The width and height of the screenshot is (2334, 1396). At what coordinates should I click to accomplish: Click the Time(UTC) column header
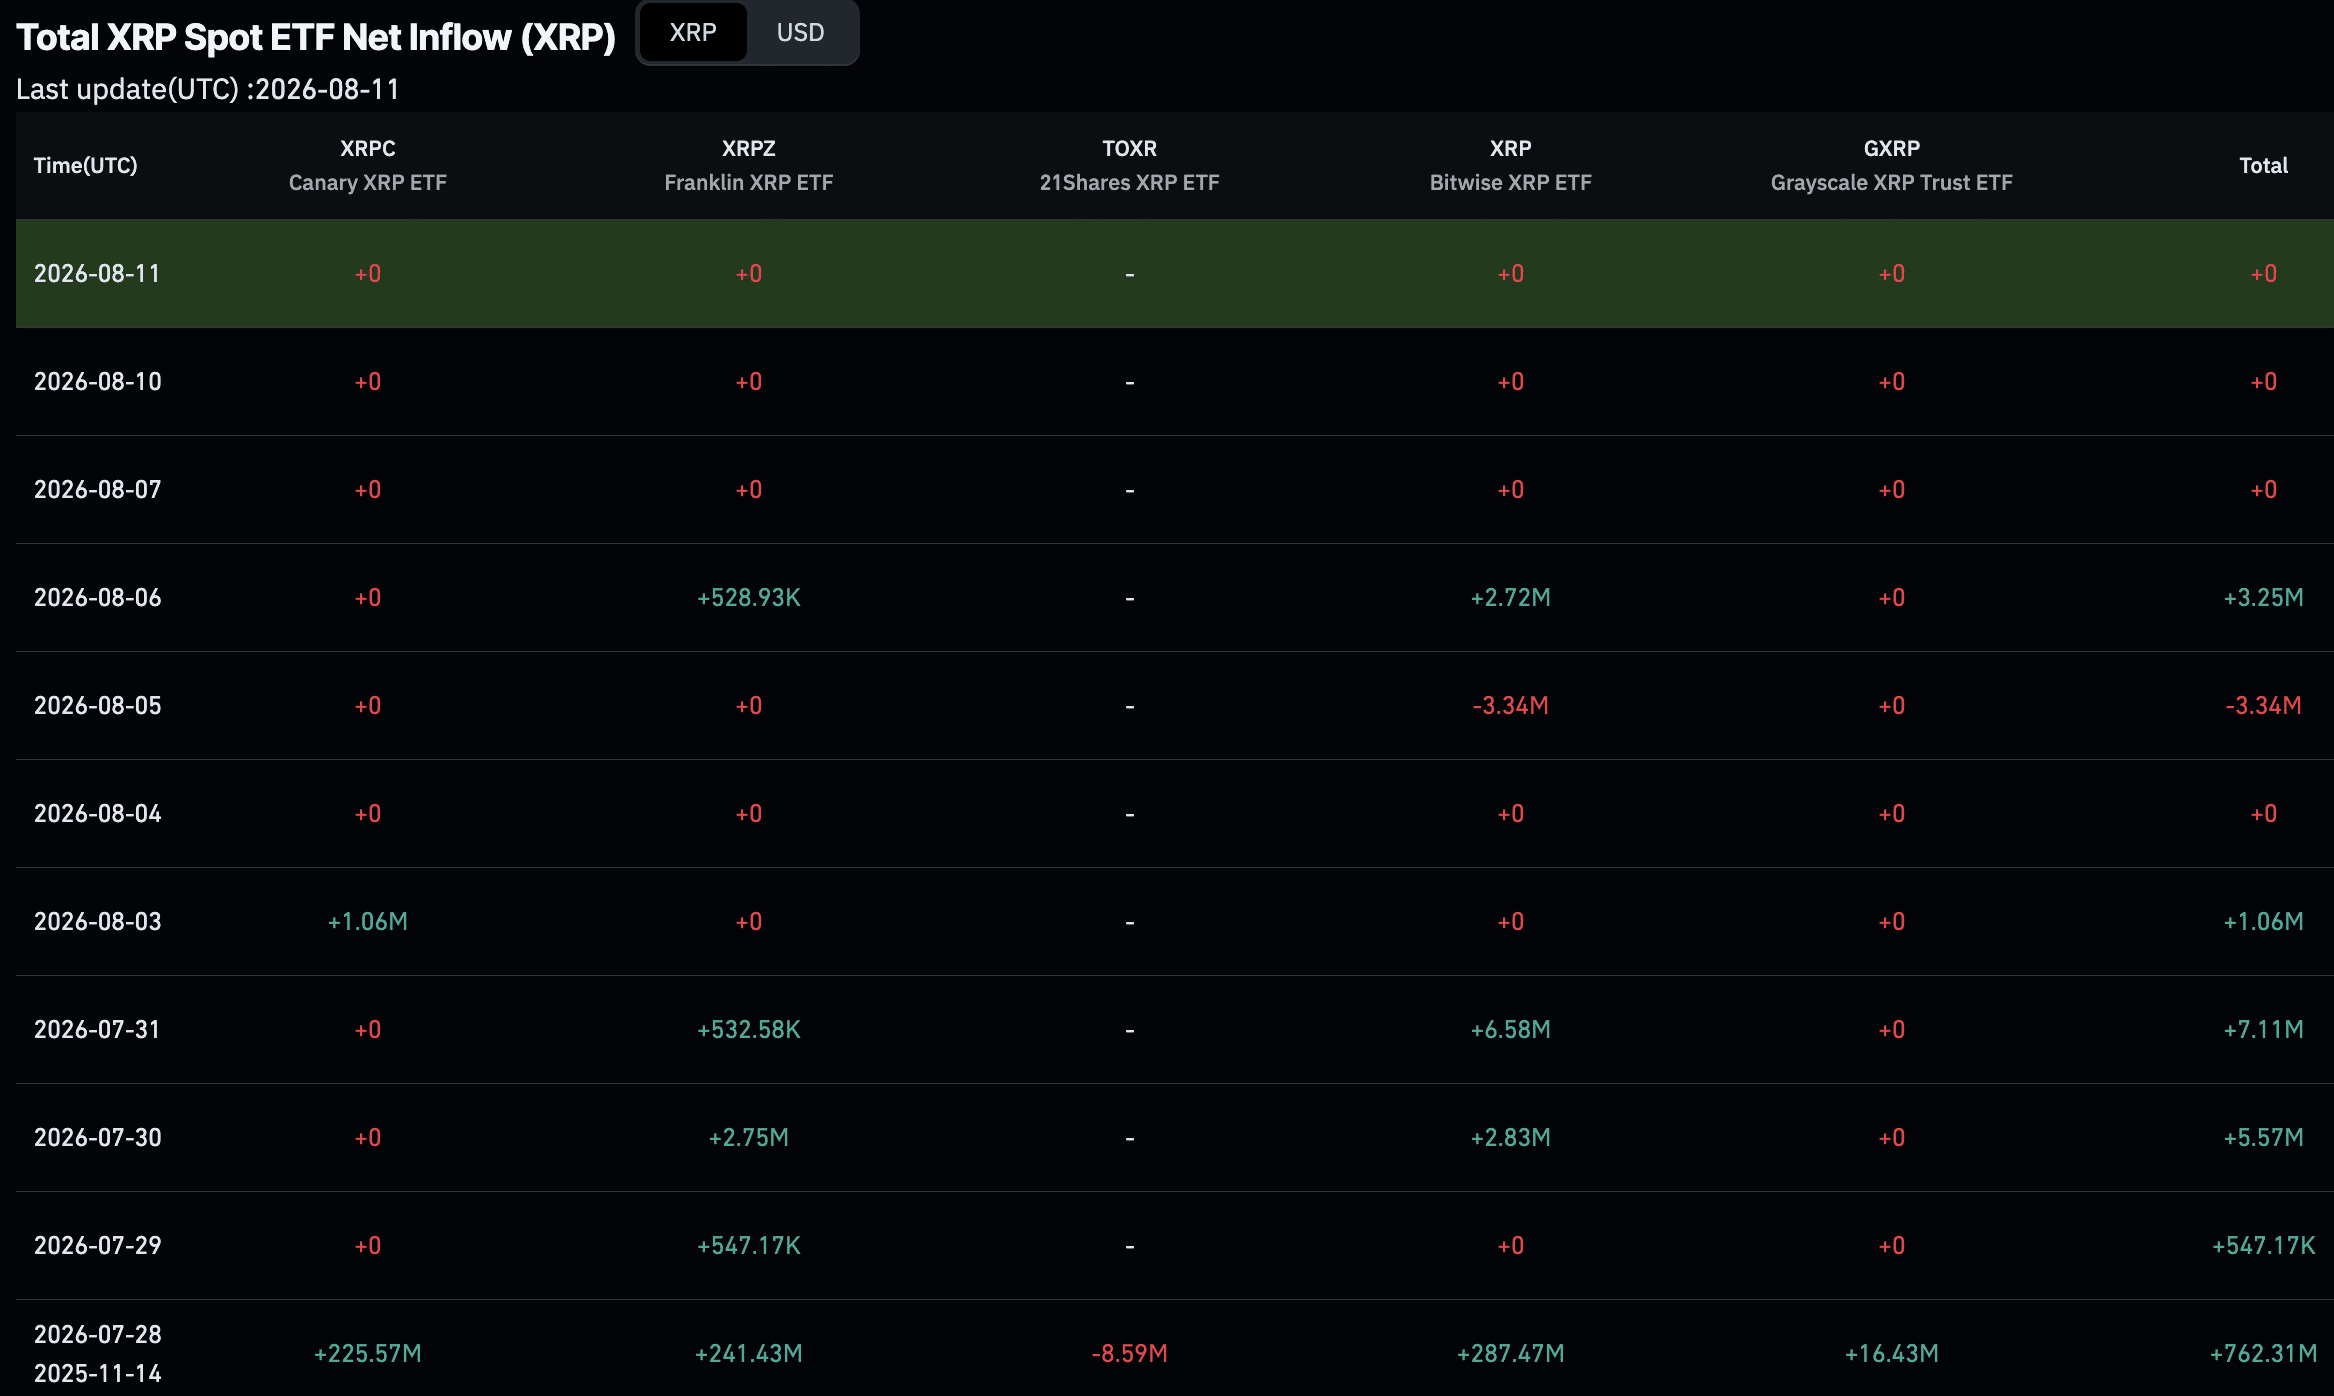[x=86, y=166]
